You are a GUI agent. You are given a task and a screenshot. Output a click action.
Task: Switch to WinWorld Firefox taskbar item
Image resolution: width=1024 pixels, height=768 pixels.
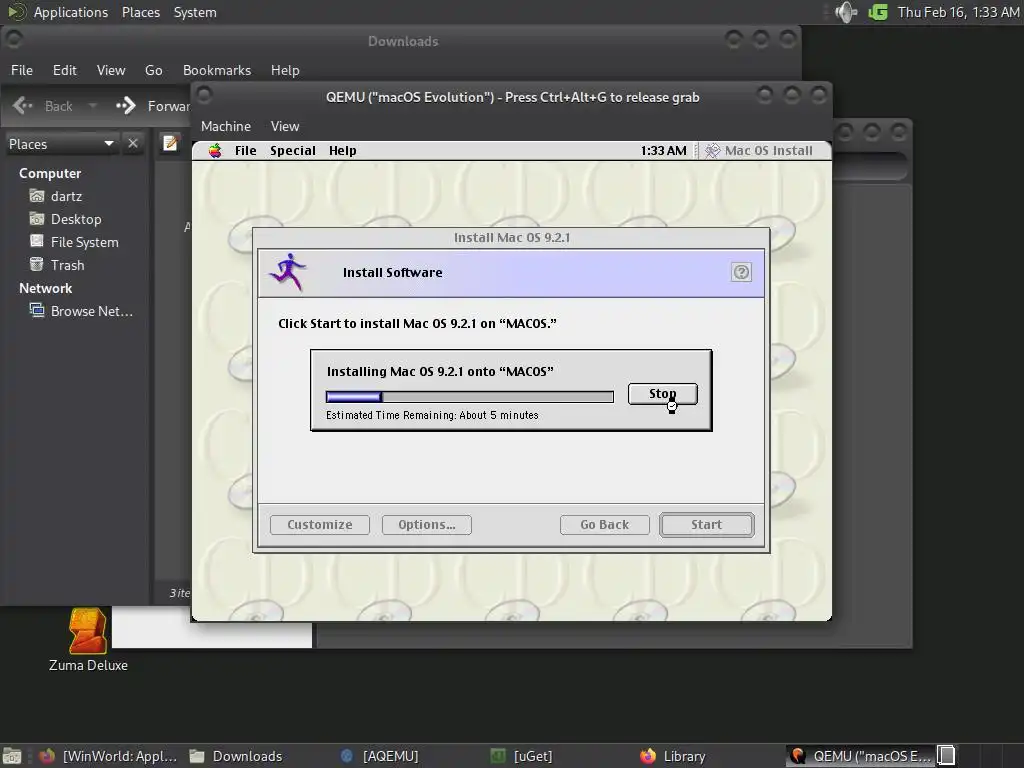point(108,756)
